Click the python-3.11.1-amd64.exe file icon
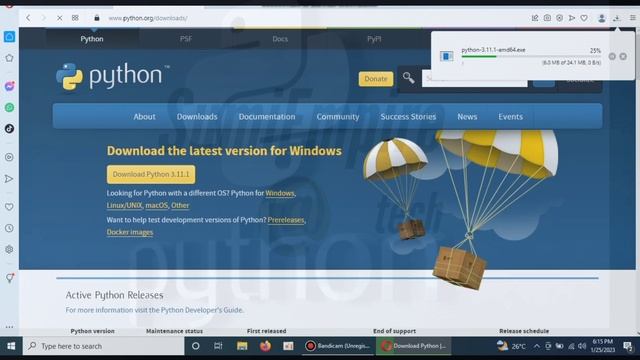The width and height of the screenshot is (640, 360). [x=447, y=56]
